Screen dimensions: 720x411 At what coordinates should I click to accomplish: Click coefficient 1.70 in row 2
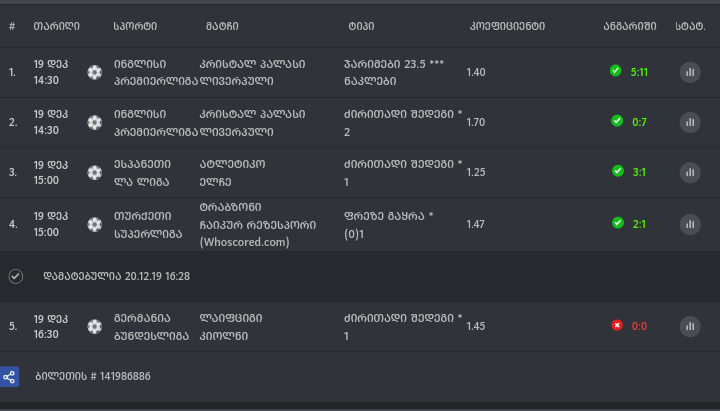coord(476,123)
